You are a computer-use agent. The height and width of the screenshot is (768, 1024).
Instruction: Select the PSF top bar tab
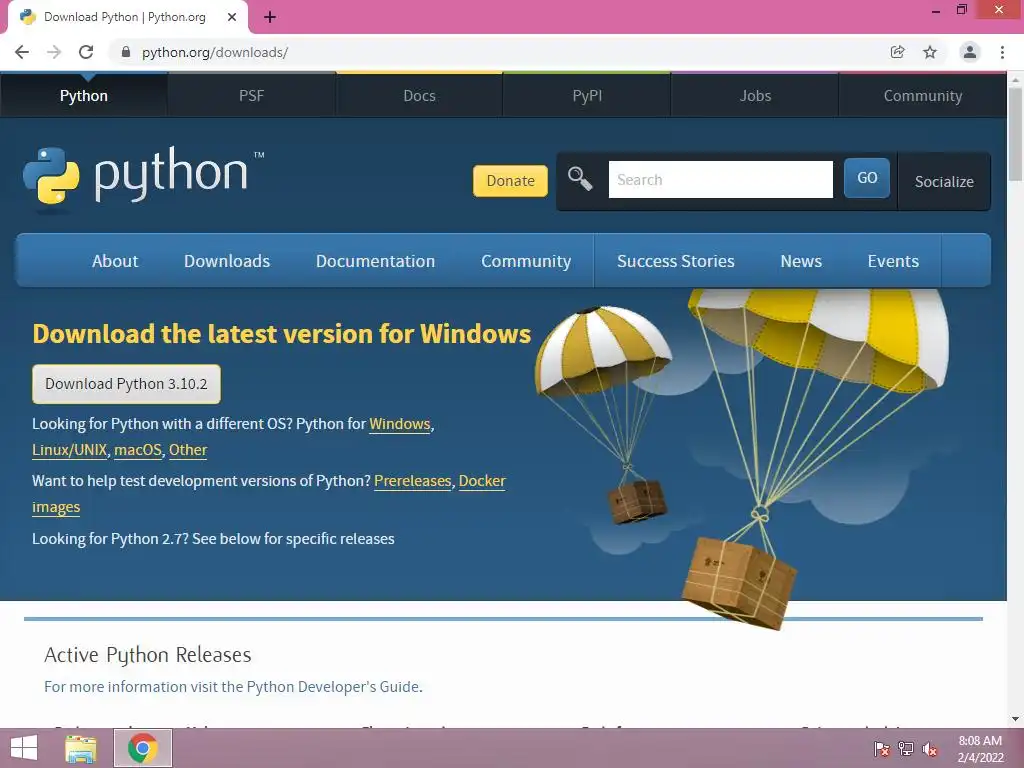[251, 95]
